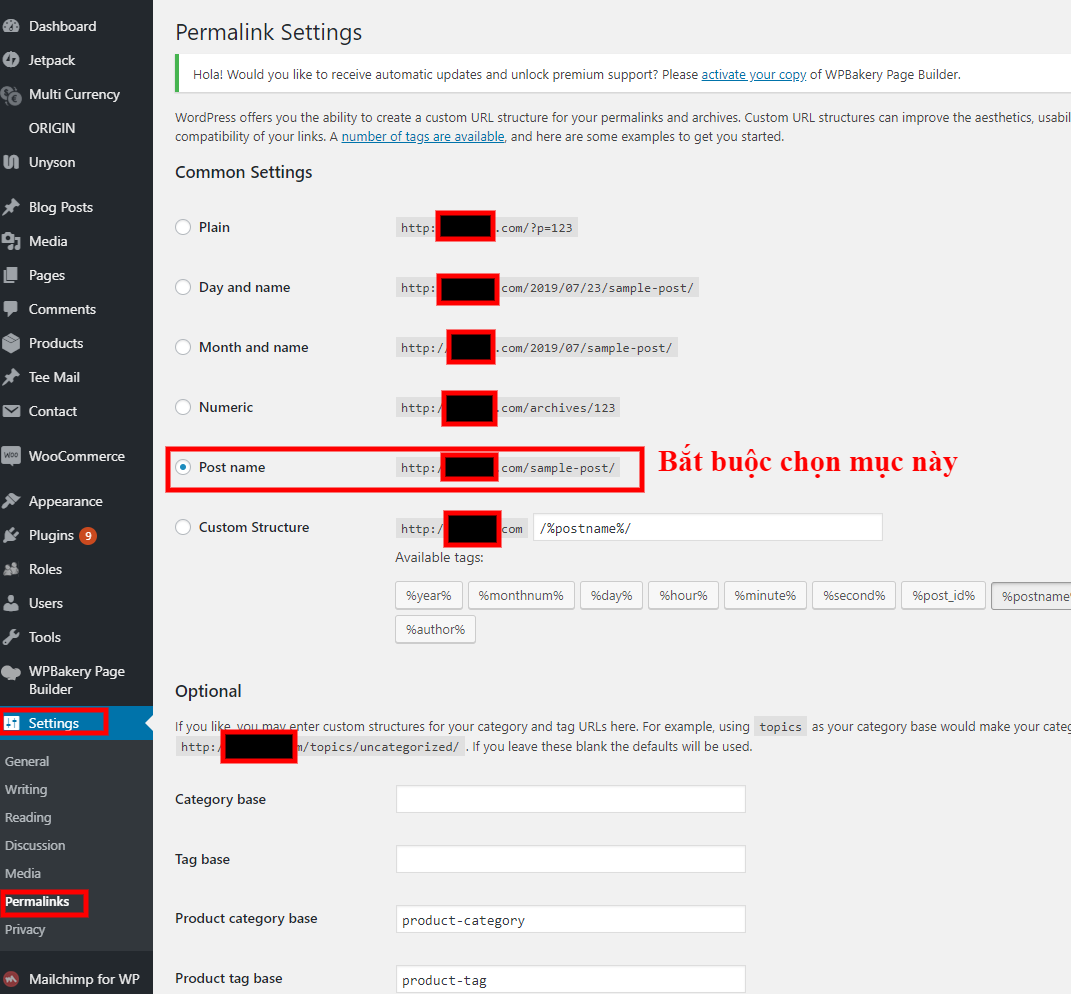Click the WPBakery Page Builder icon
Screen dimensions: 1071x994
[x=11, y=673]
